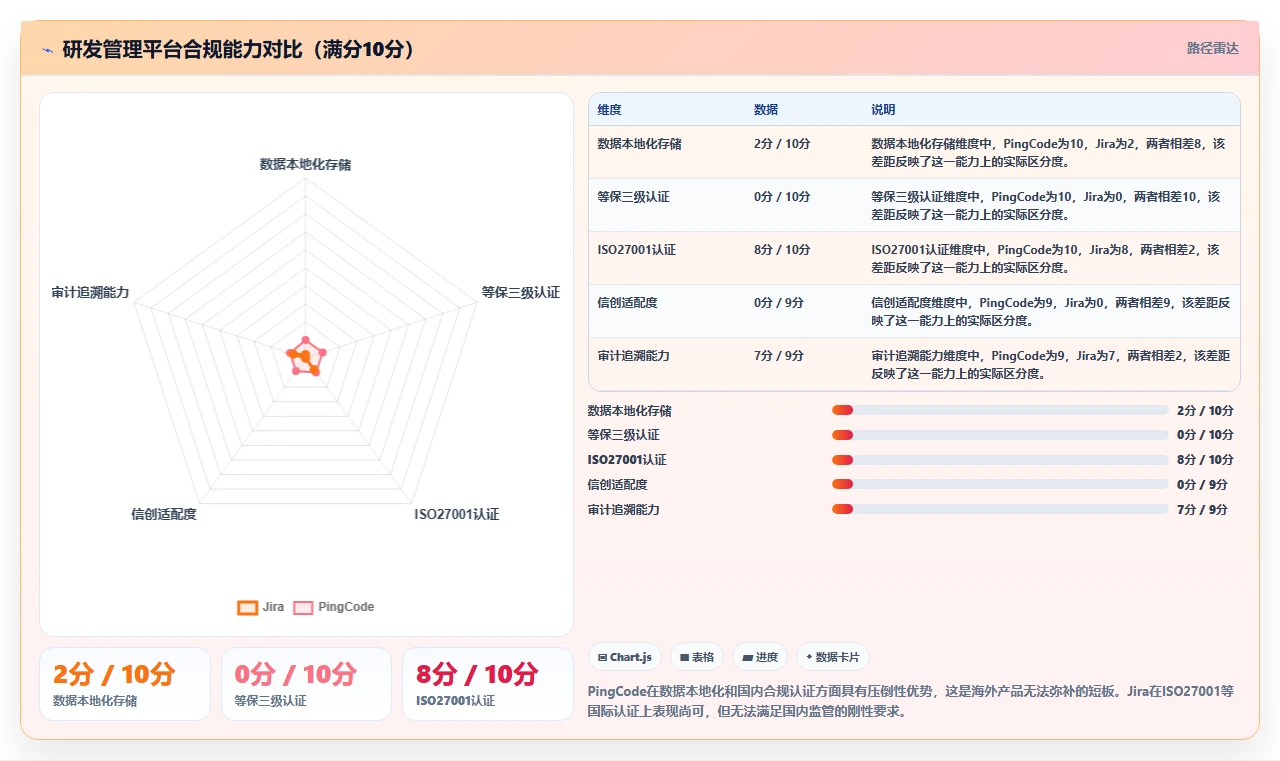Click the 信创适配度 progress bar
Screen dimensions: 1280x761
coord(1000,484)
